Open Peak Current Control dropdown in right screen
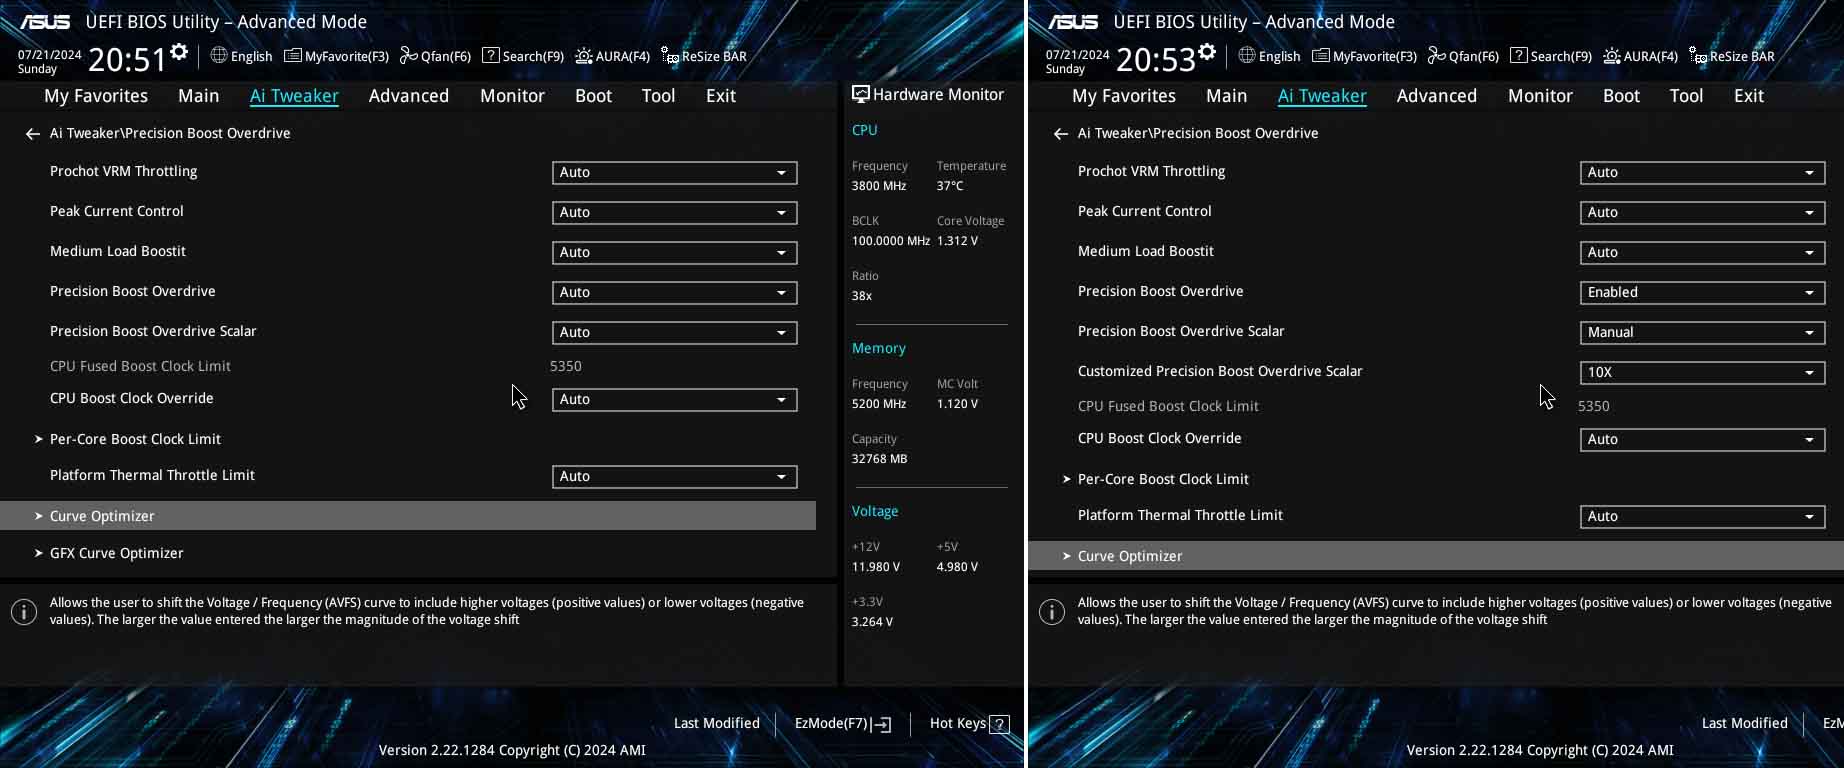Image resolution: width=1844 pixels, height=768 pixels. tap(1702, 212)
